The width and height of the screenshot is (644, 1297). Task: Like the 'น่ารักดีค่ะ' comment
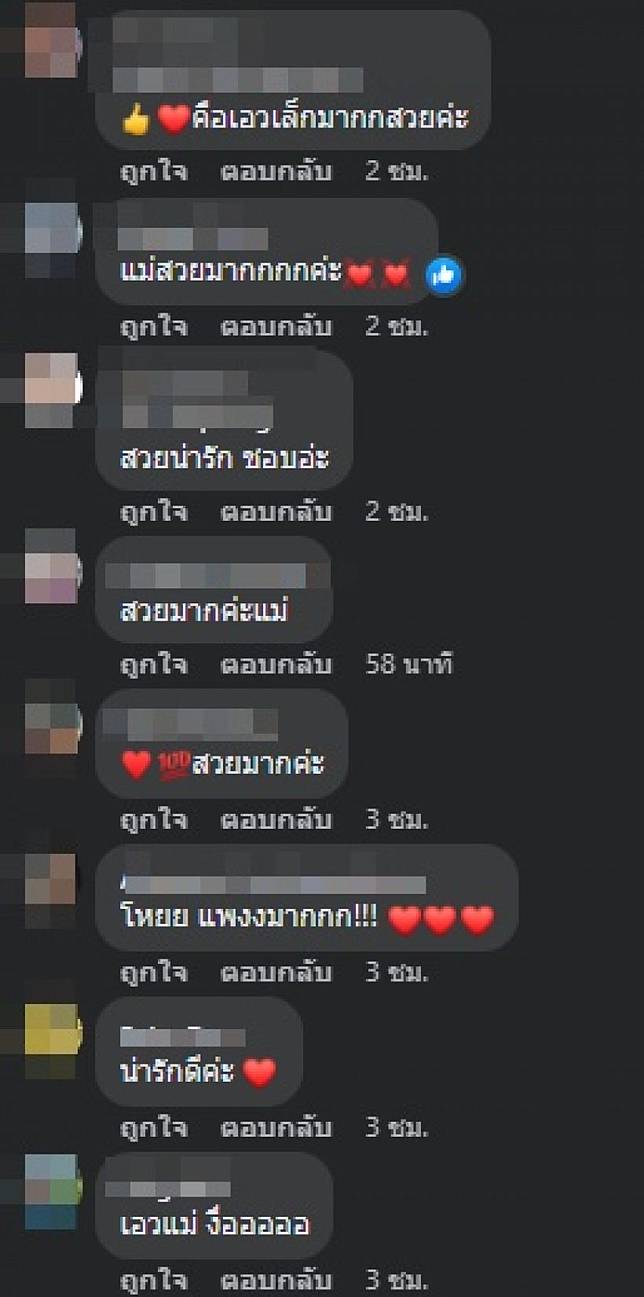coord(153,1128)
